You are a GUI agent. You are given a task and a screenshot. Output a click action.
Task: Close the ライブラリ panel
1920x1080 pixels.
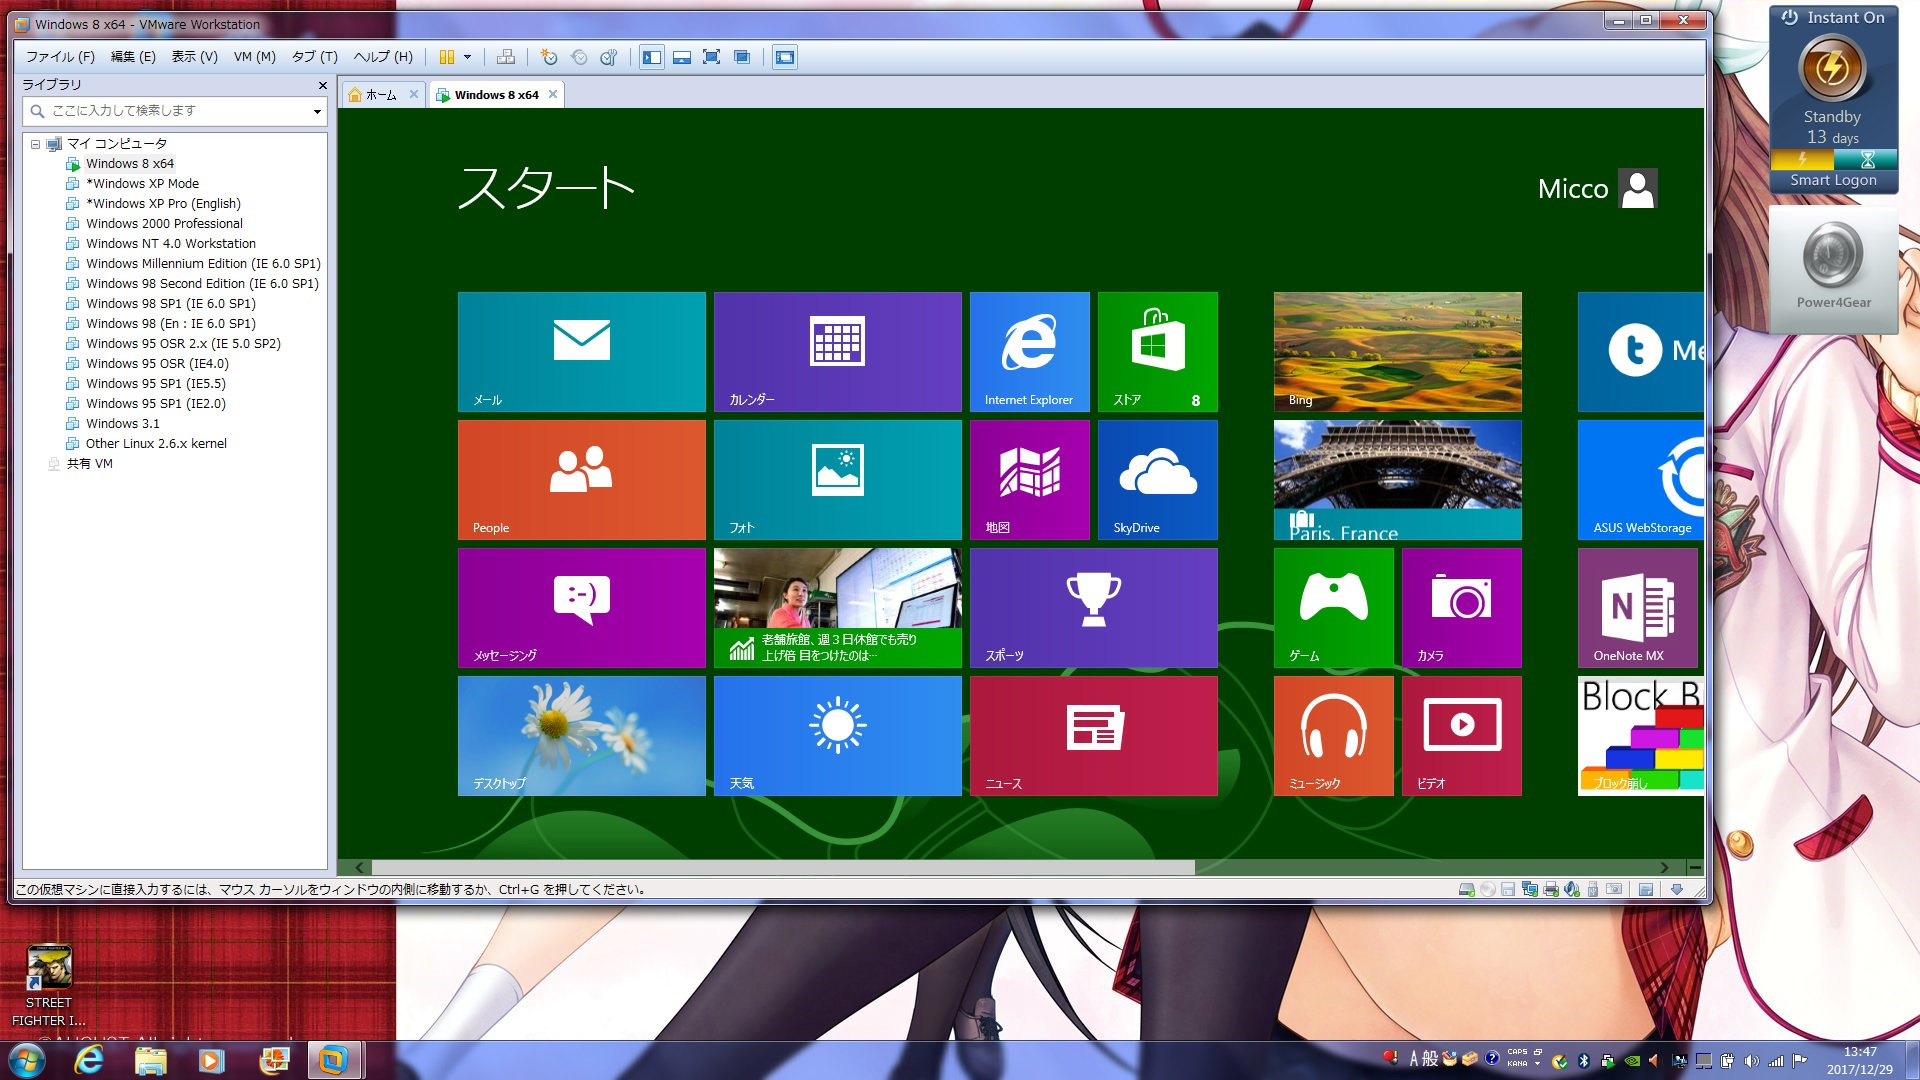click(322, 85)
